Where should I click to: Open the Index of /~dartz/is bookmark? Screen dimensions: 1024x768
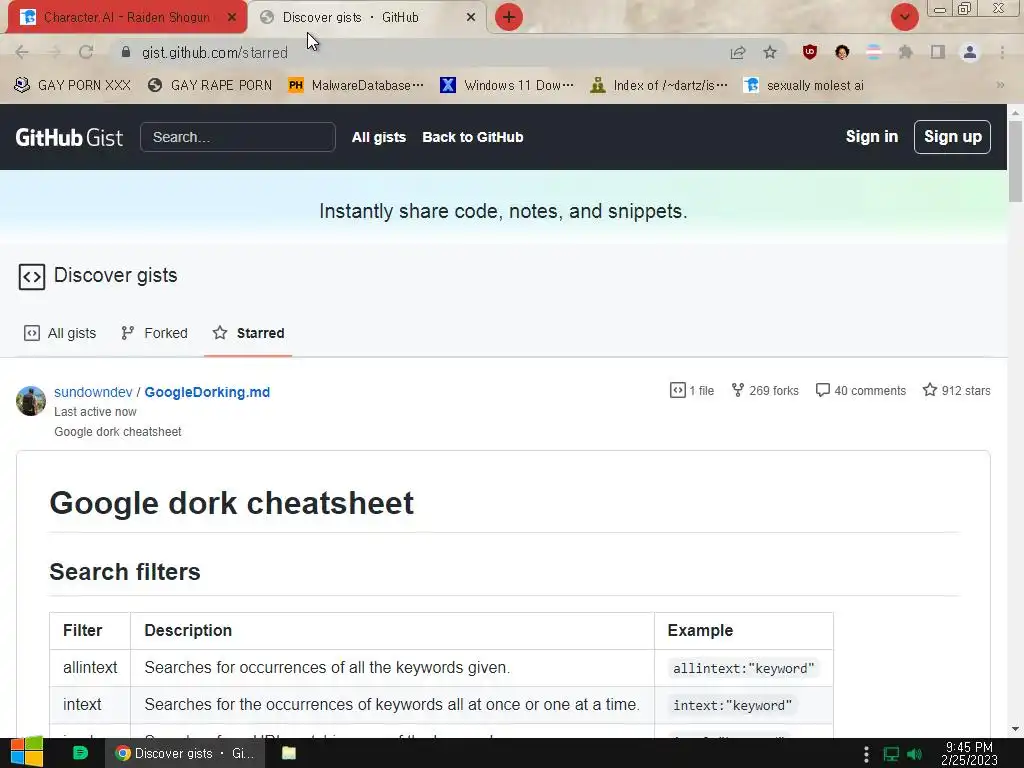(x=658, y=85)
